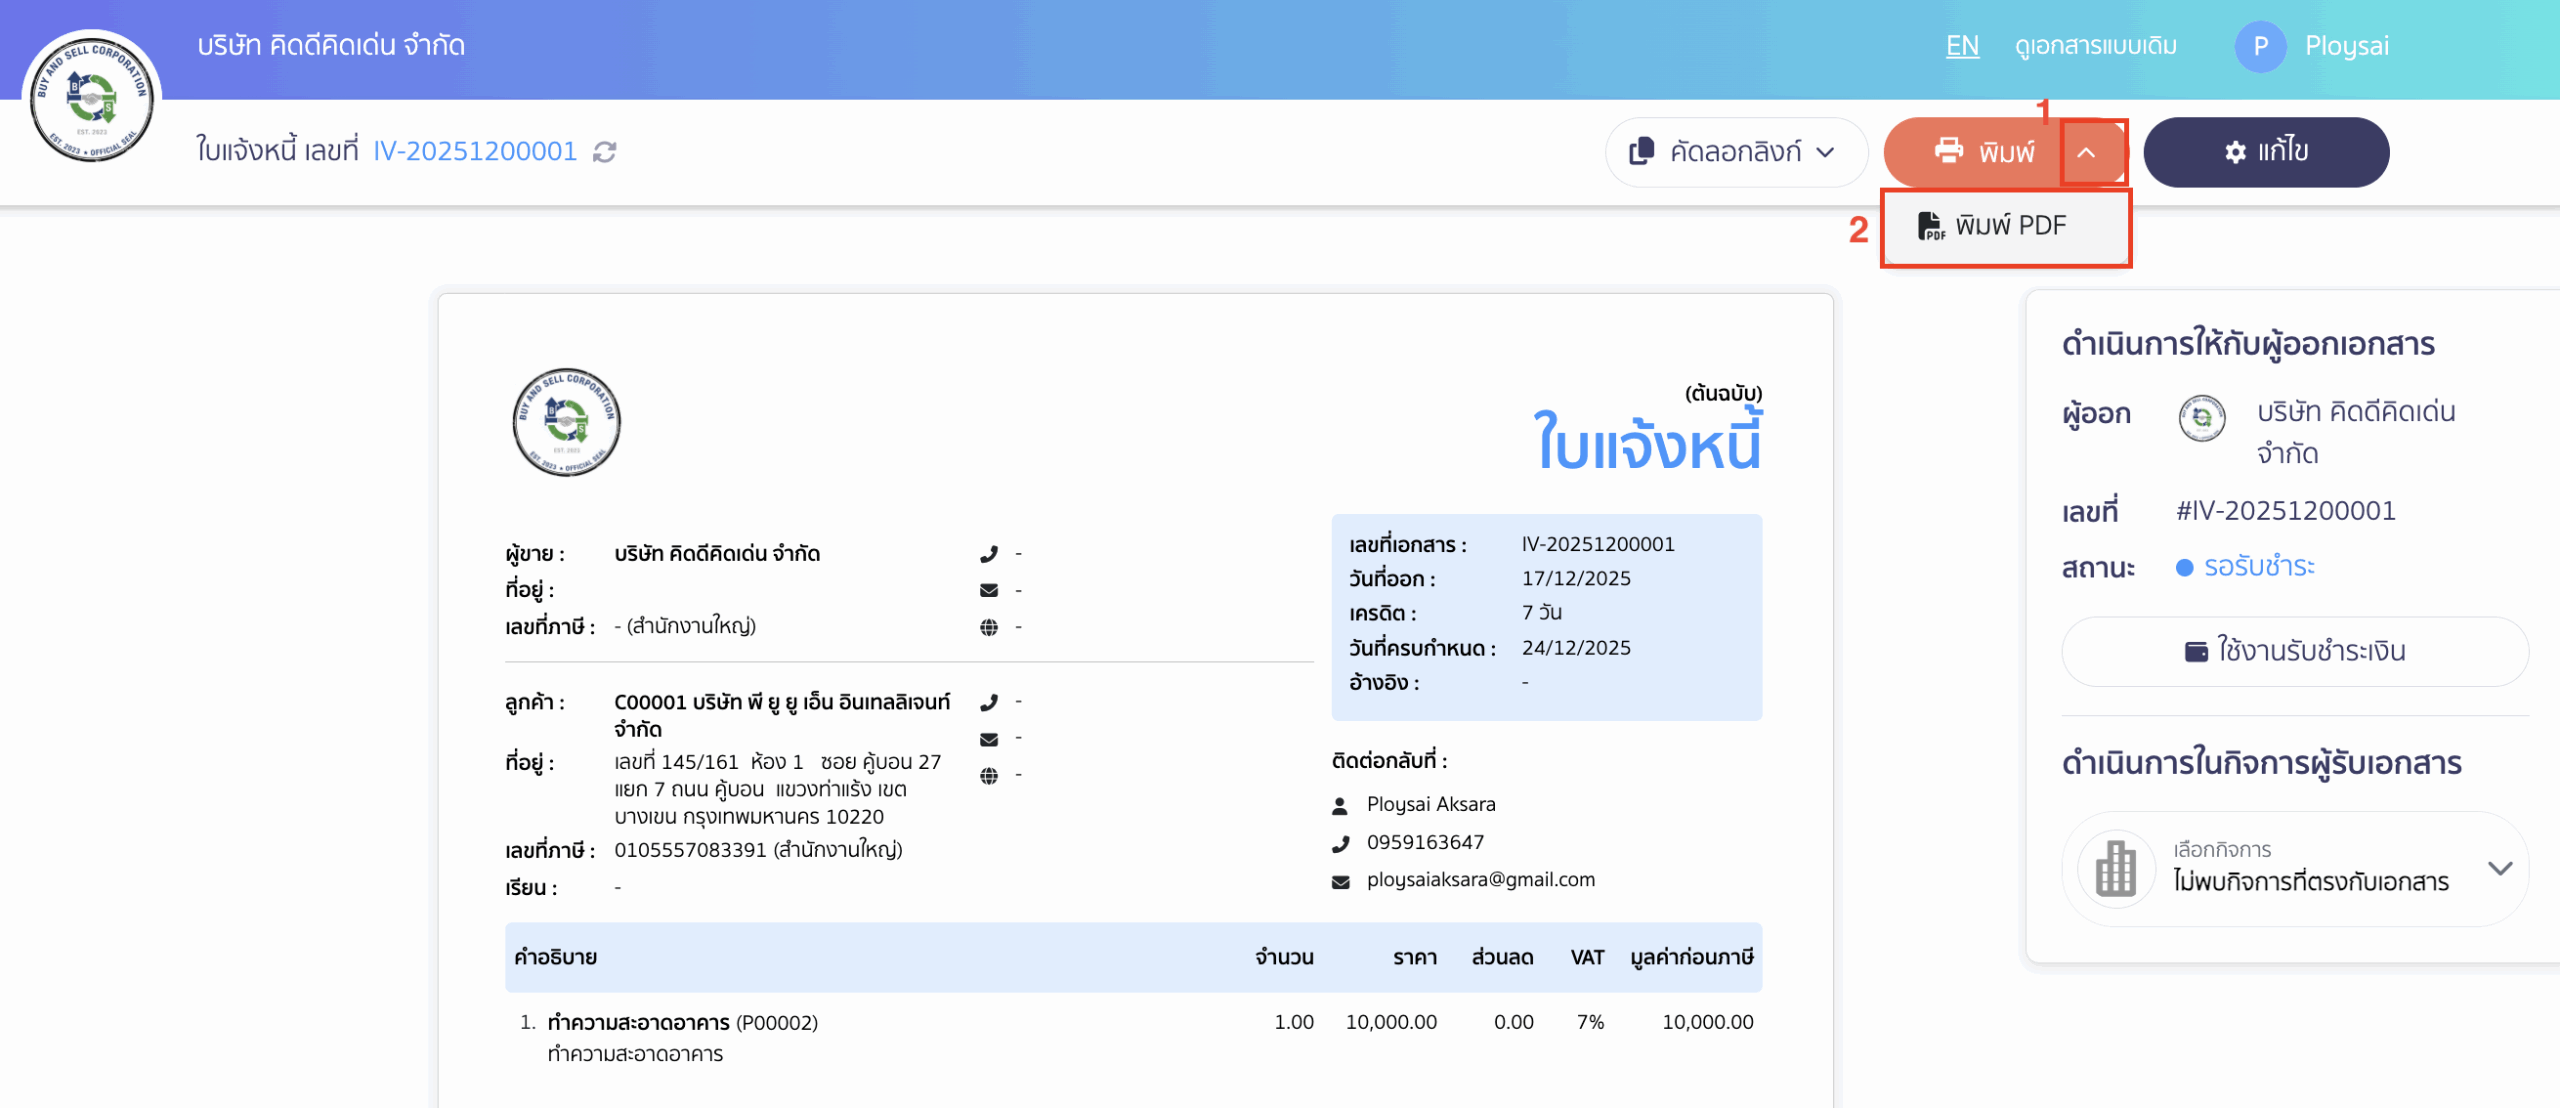2560x1108 pixels.
Task: Click the copy icon on คัดลอกลิงก์
Action: [1641, 152]
